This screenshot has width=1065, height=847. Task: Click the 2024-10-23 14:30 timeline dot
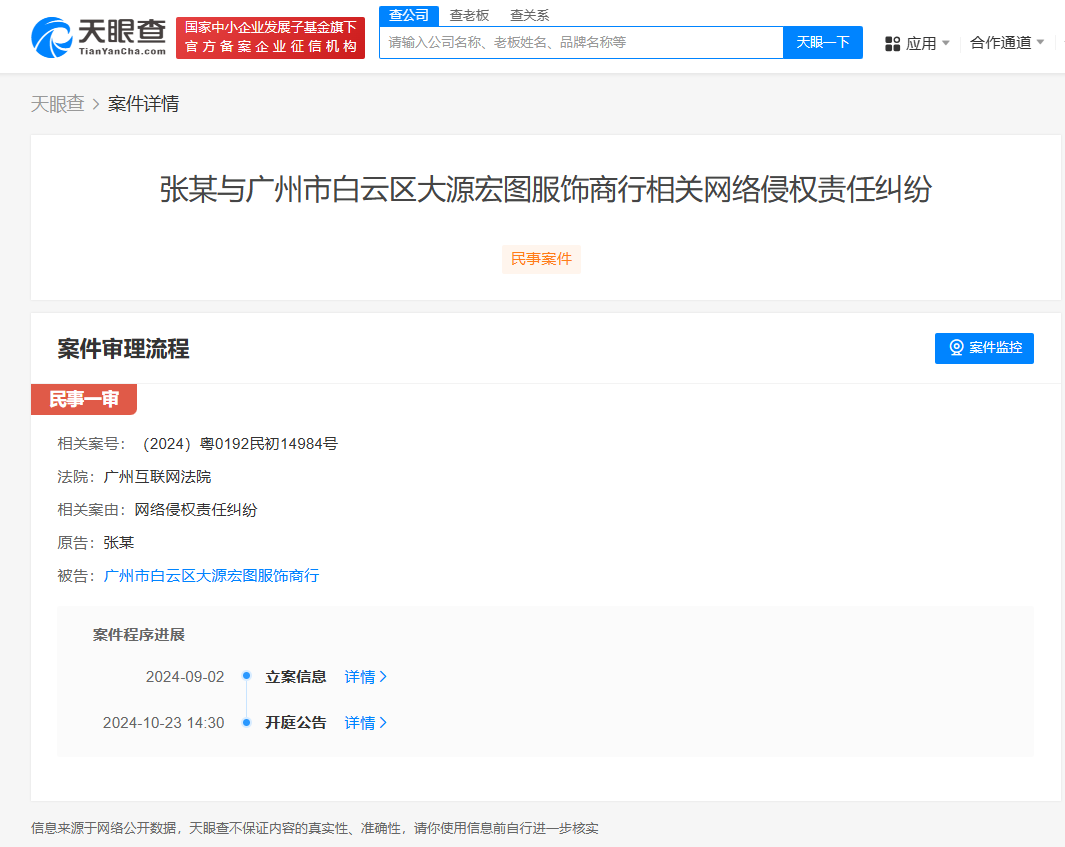point(247,723)
